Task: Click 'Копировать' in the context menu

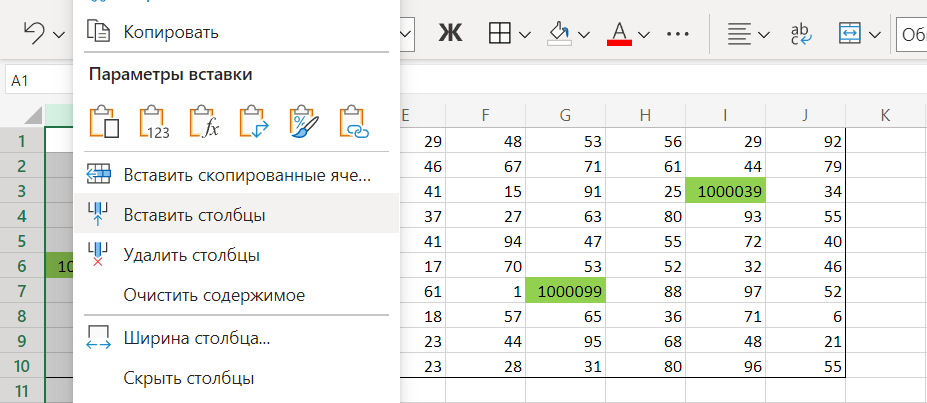Action: [x=171, y=32]
